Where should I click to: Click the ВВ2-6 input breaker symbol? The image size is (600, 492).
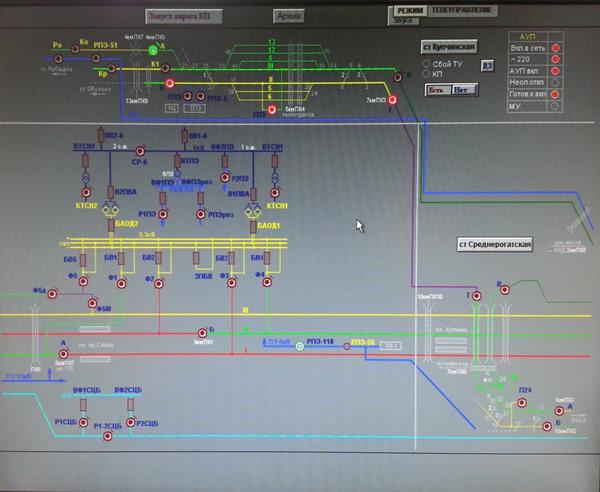click(x=101, y=135)
